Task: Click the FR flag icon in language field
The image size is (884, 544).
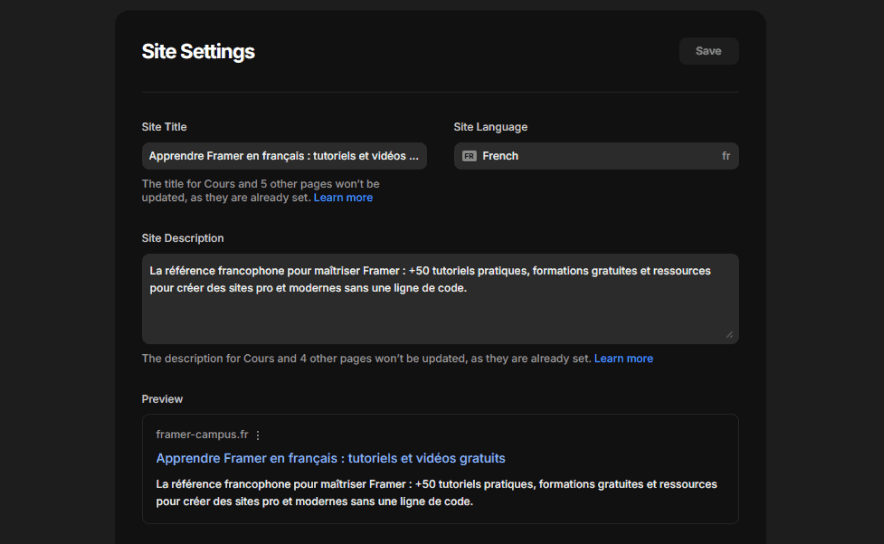Action: pyautogui.click(x=469, y=156)
